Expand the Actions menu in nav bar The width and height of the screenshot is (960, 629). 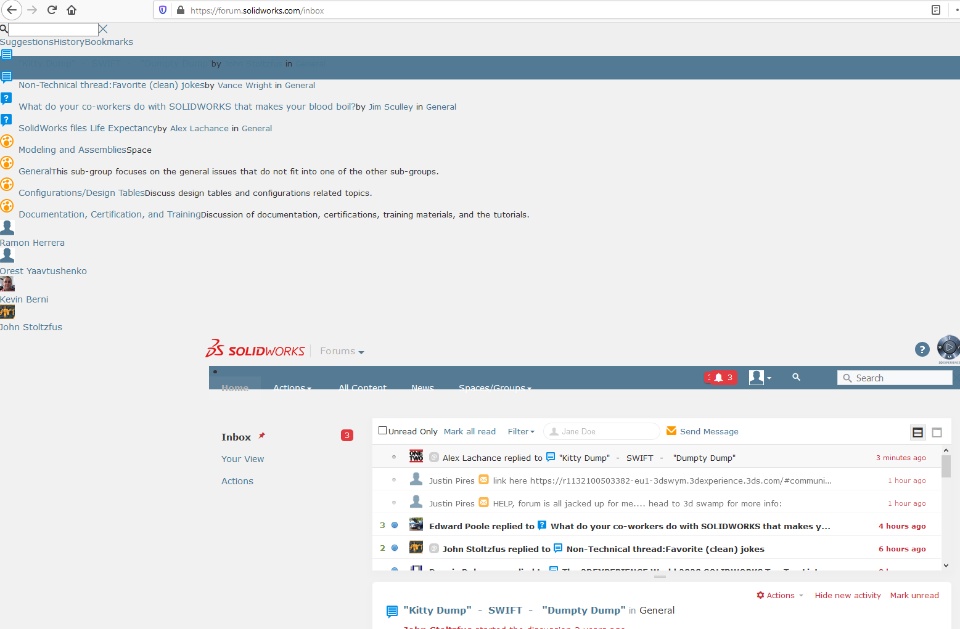(292, 387)
